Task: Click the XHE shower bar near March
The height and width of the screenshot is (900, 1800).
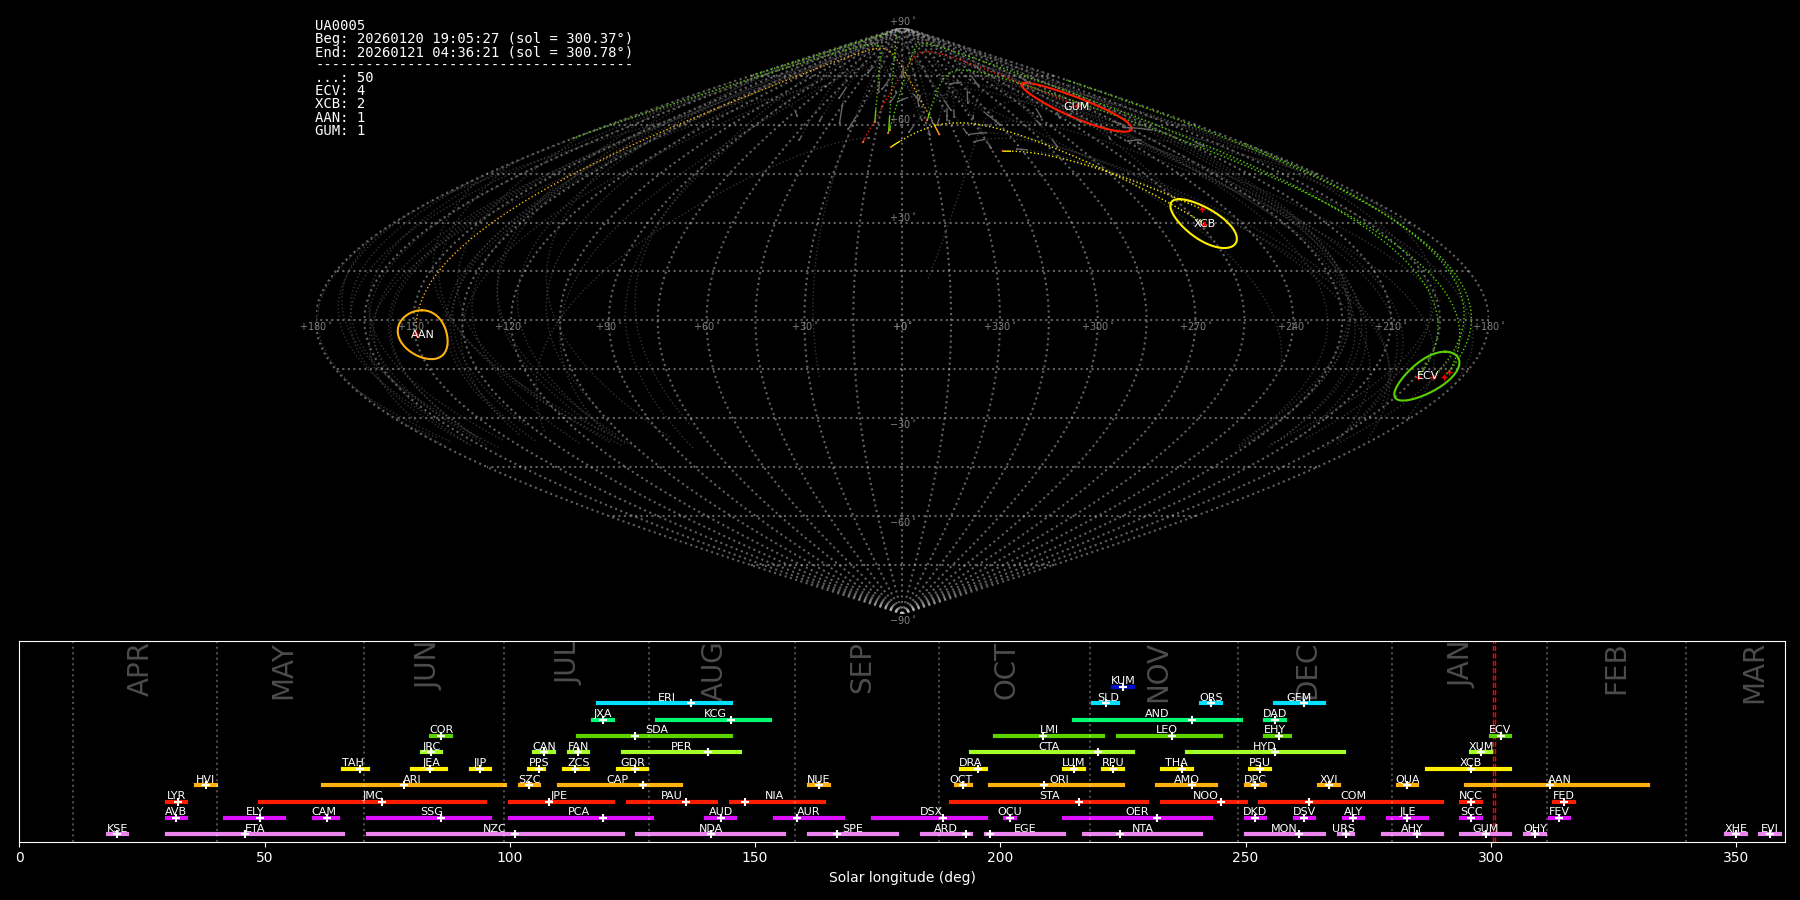Action: [1736, 834]
